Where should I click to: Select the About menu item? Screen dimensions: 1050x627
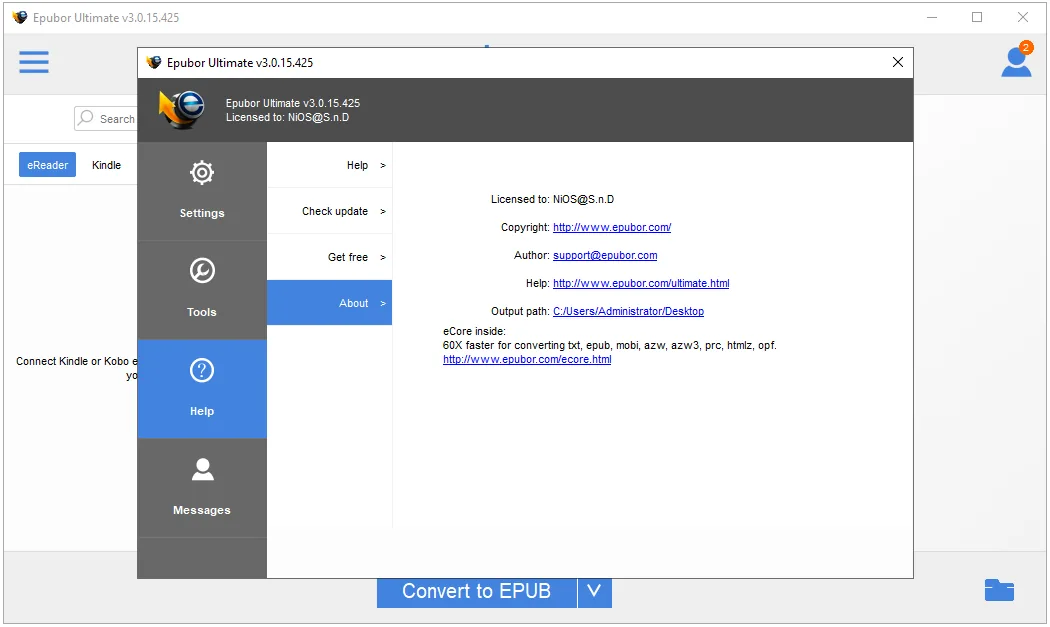329,303
